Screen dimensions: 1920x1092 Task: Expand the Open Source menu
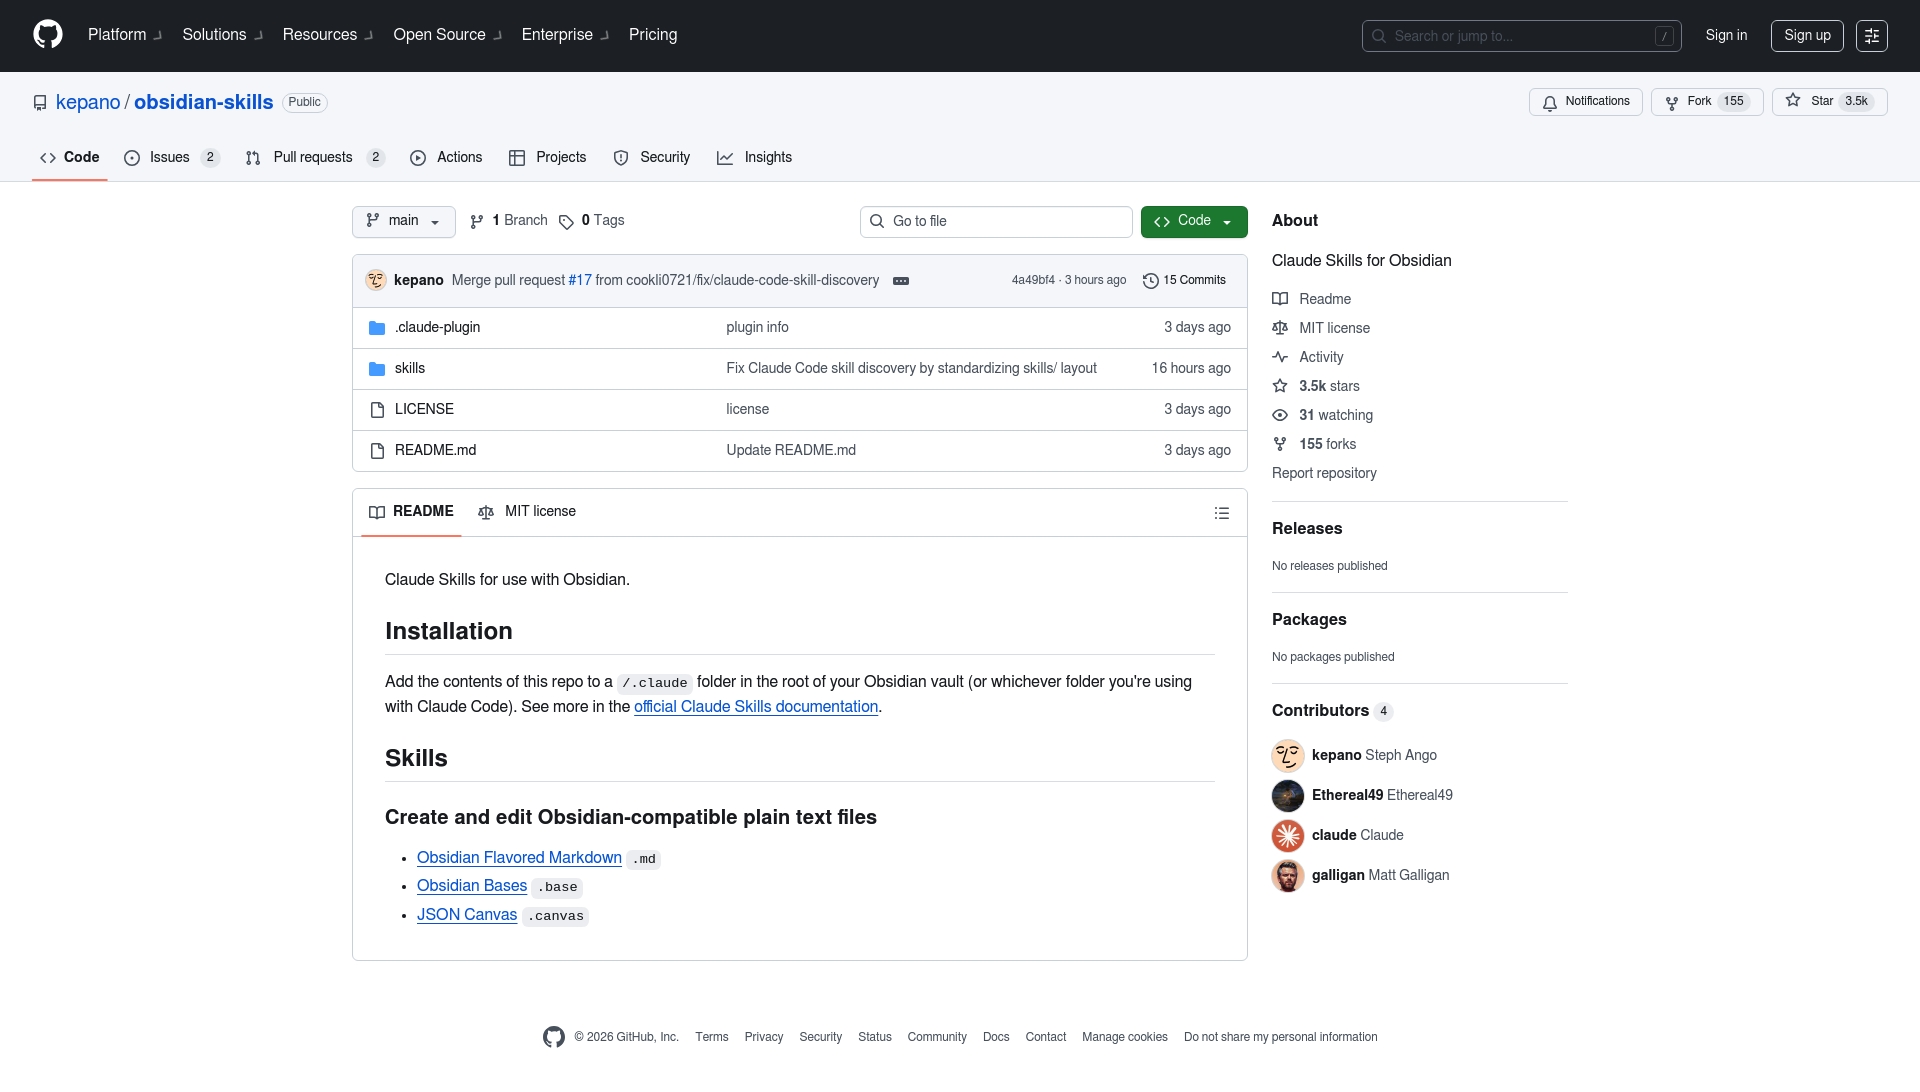tap(448, 35)
